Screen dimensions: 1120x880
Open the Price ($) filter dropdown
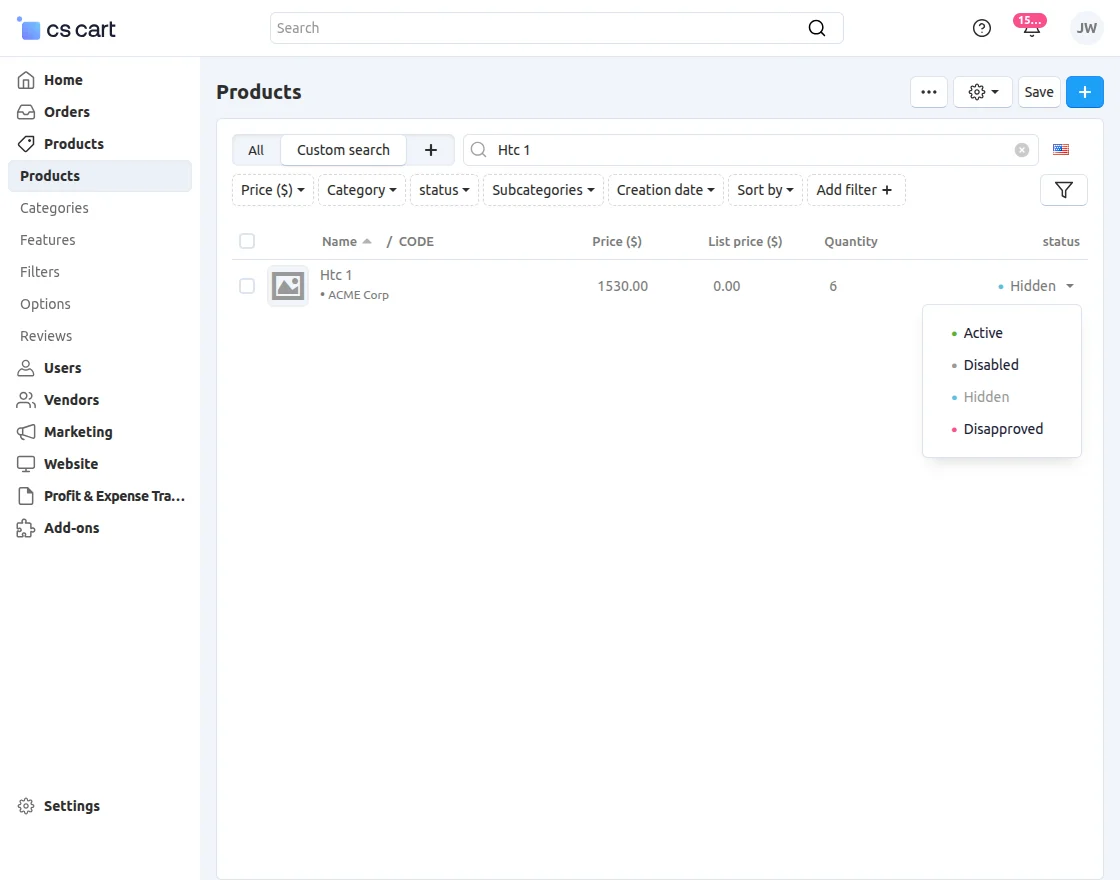coord(272,189)
